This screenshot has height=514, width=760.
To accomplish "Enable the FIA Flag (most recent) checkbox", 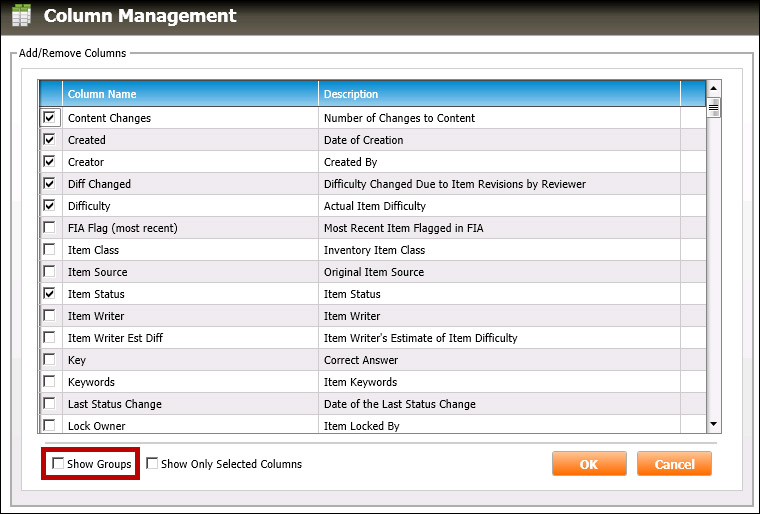I will tap(50, 228).
